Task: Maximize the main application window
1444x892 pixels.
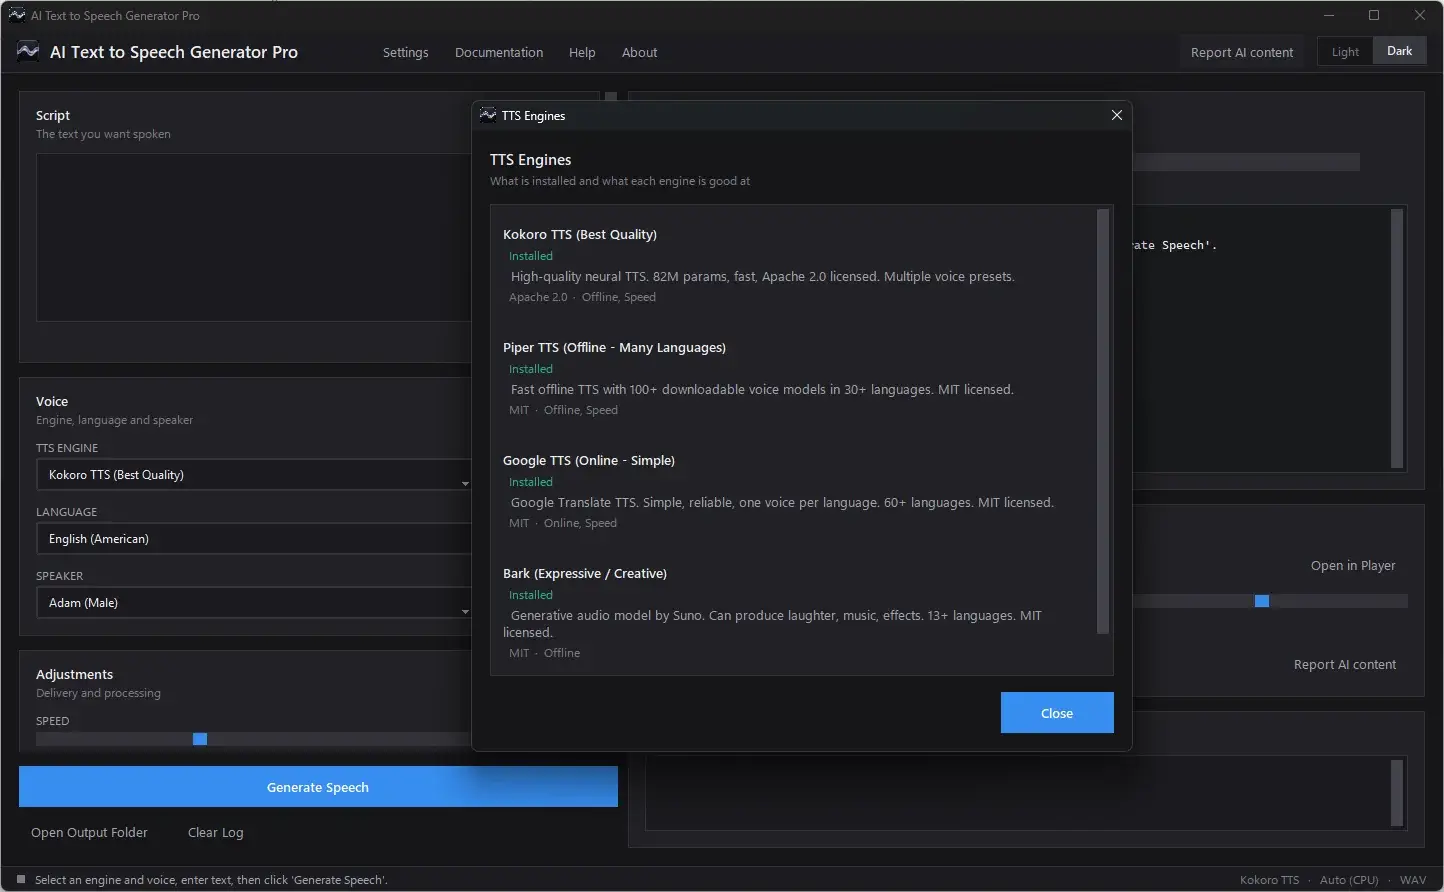Action: pos(1374,15)
